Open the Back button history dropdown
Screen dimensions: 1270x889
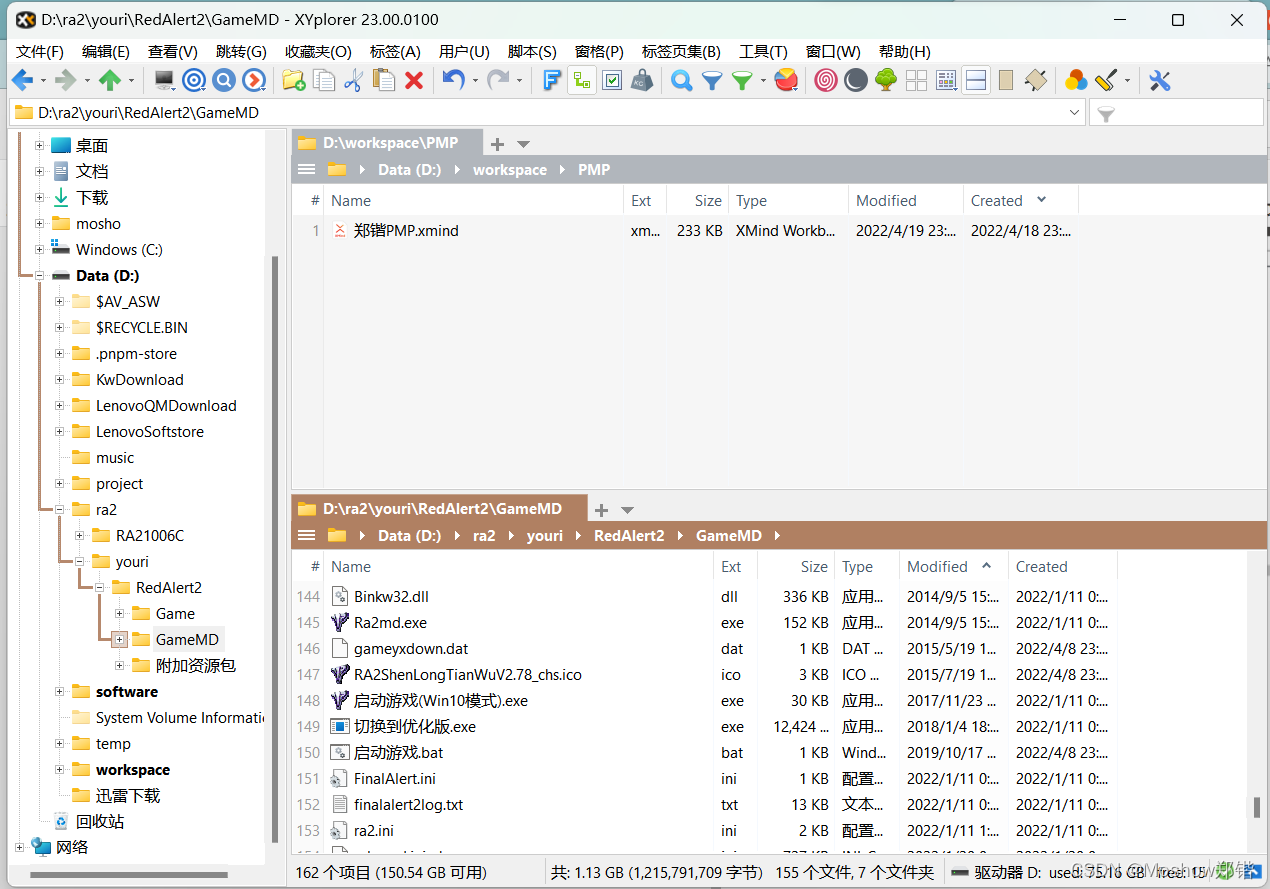43,80
